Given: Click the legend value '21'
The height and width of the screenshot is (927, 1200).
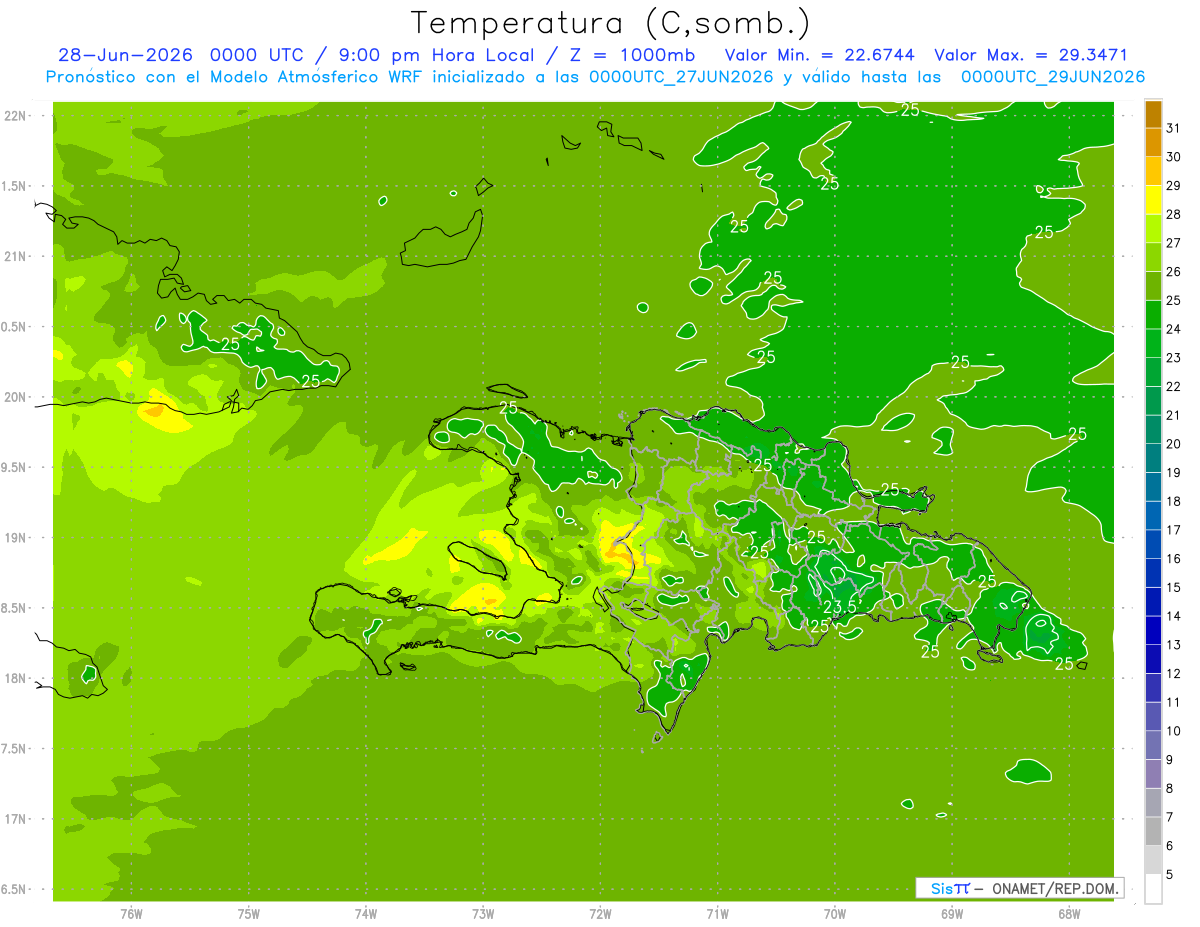Looking at the screenshot, I should pyautogui.click(x=1173, y=415).
